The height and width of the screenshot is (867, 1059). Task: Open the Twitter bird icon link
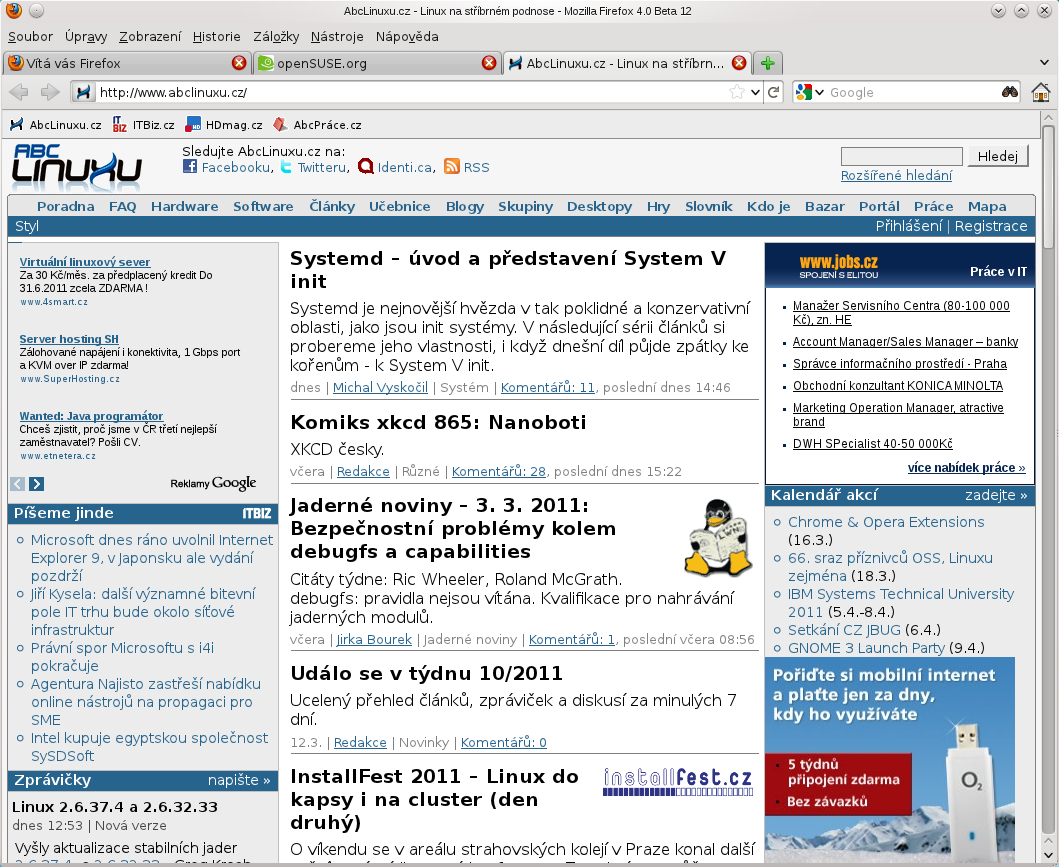[x=286, y=167]
